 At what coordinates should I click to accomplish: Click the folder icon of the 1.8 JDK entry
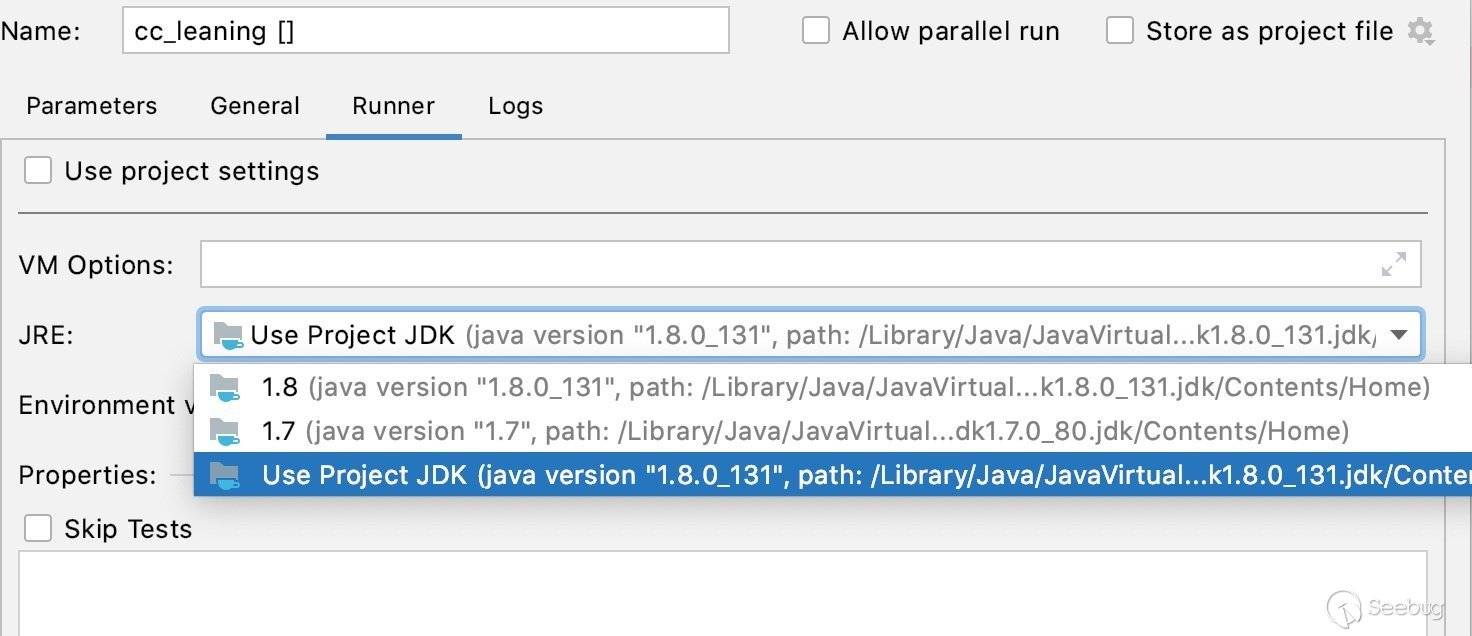coord(224,388)
